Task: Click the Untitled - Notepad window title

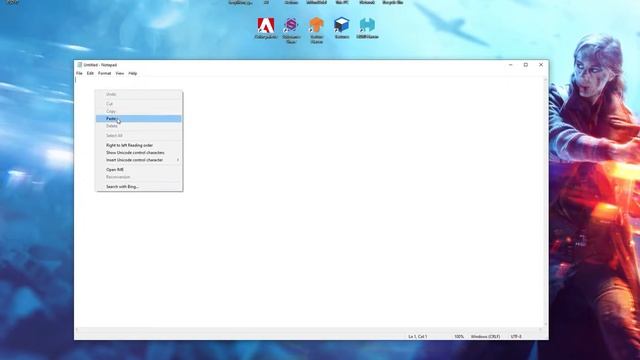Action: click(100, 65)
